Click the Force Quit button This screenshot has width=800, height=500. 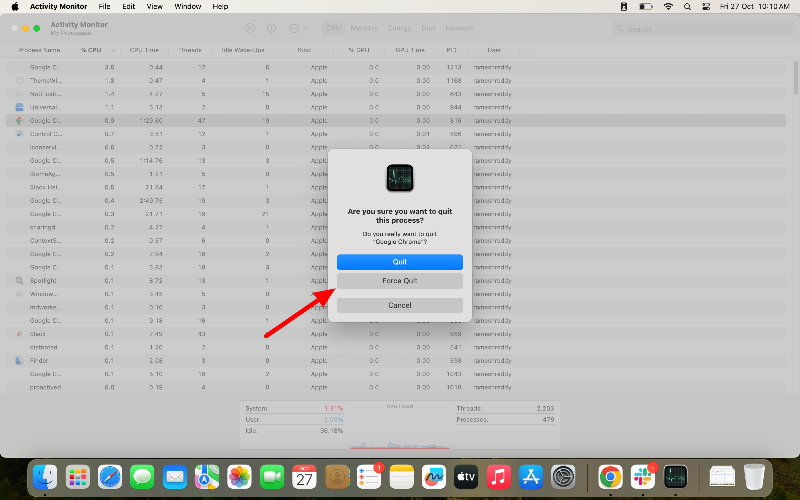(x=399, y=281)
